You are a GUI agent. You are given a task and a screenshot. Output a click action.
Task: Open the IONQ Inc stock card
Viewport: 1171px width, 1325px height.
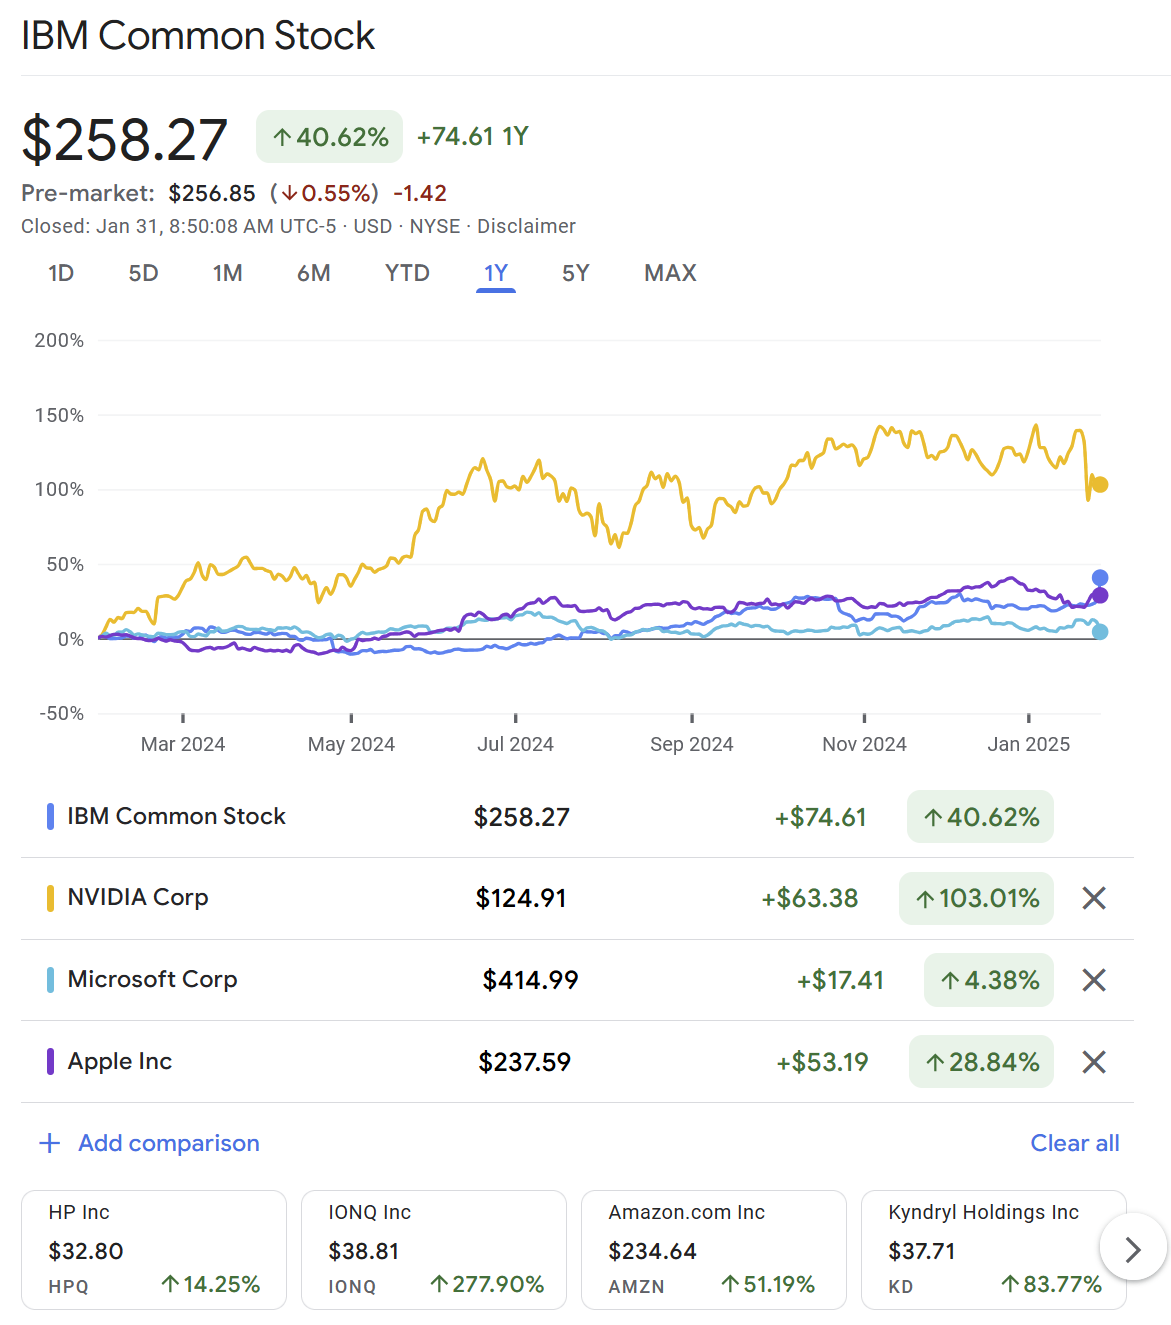434,1249
